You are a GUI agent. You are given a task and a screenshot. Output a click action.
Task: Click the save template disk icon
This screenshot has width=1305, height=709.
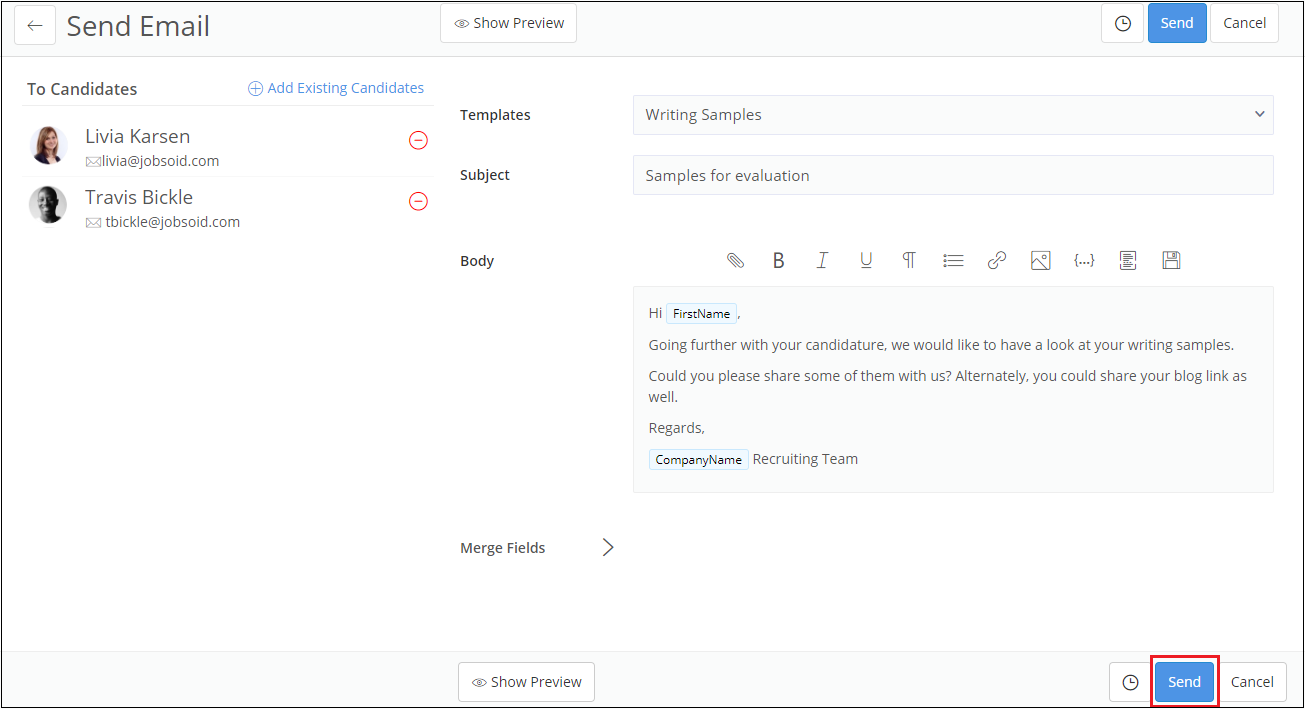[x=1172, y=260]
